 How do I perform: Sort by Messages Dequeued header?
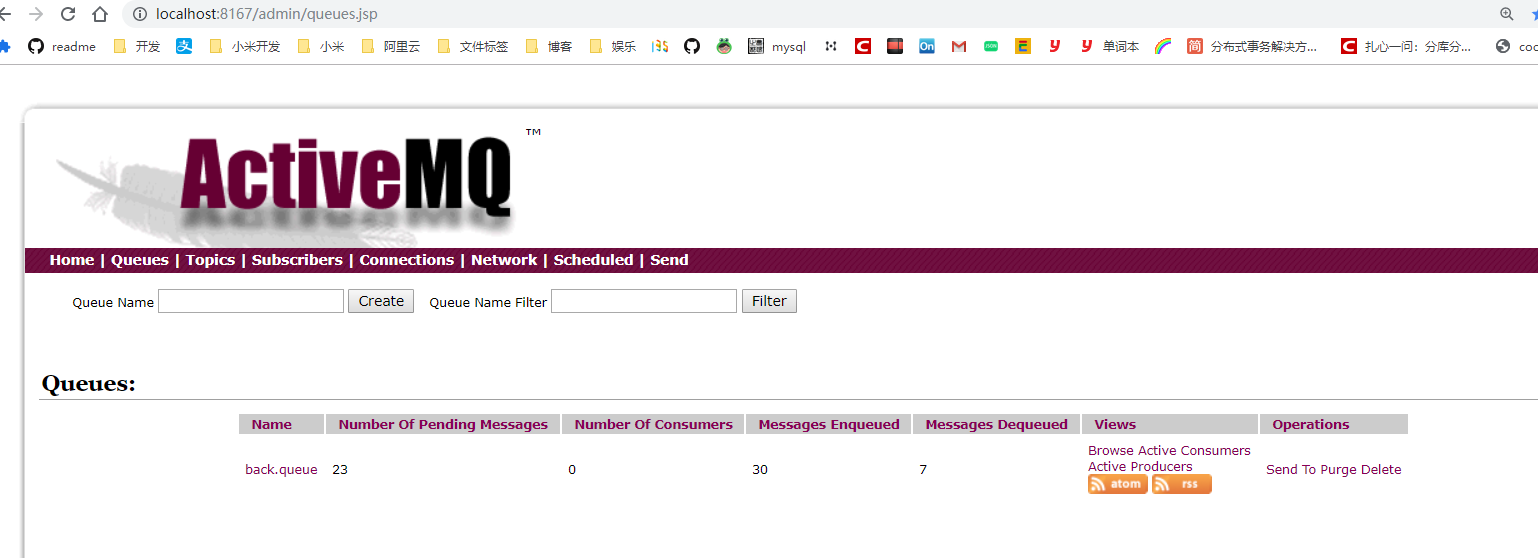click(997, 424)
